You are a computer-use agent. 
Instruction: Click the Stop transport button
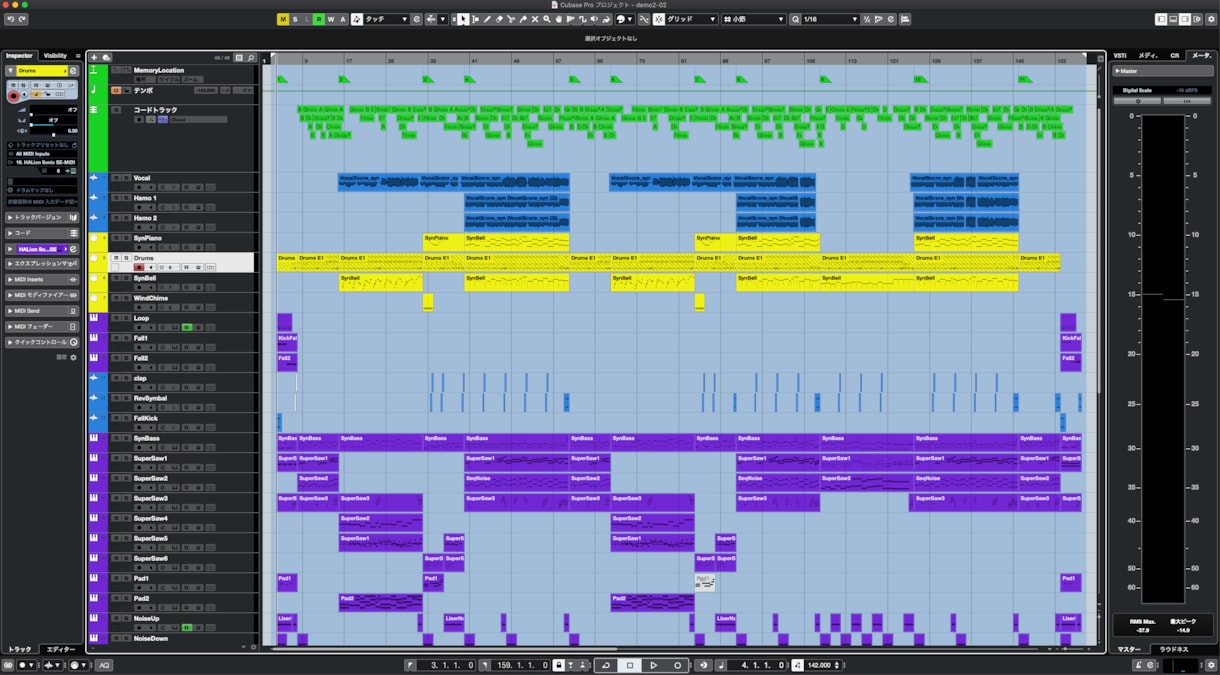click(630, 665)
